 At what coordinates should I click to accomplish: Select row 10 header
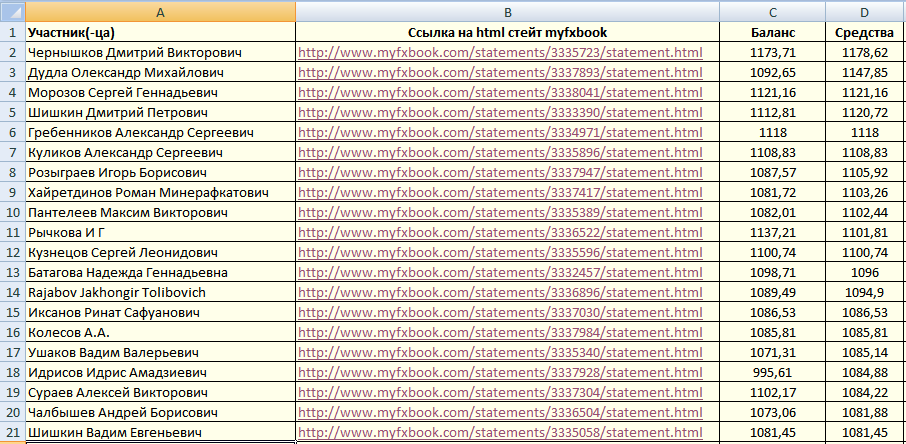click(x=12, y=212)
